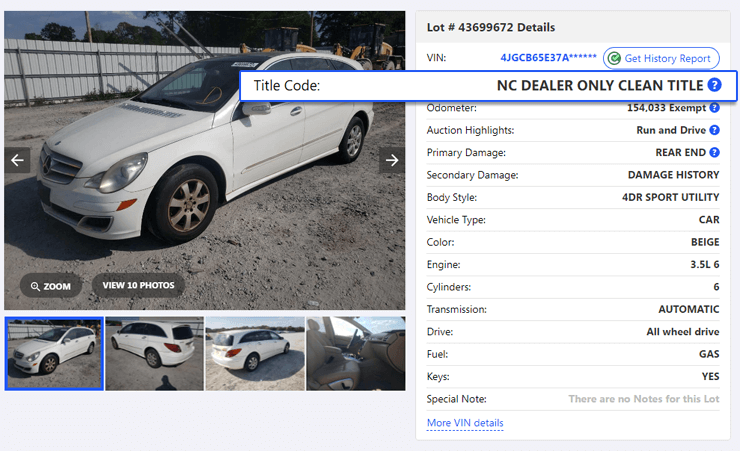
Task: Open Odometer help question icon
Action: coord(715,108)
